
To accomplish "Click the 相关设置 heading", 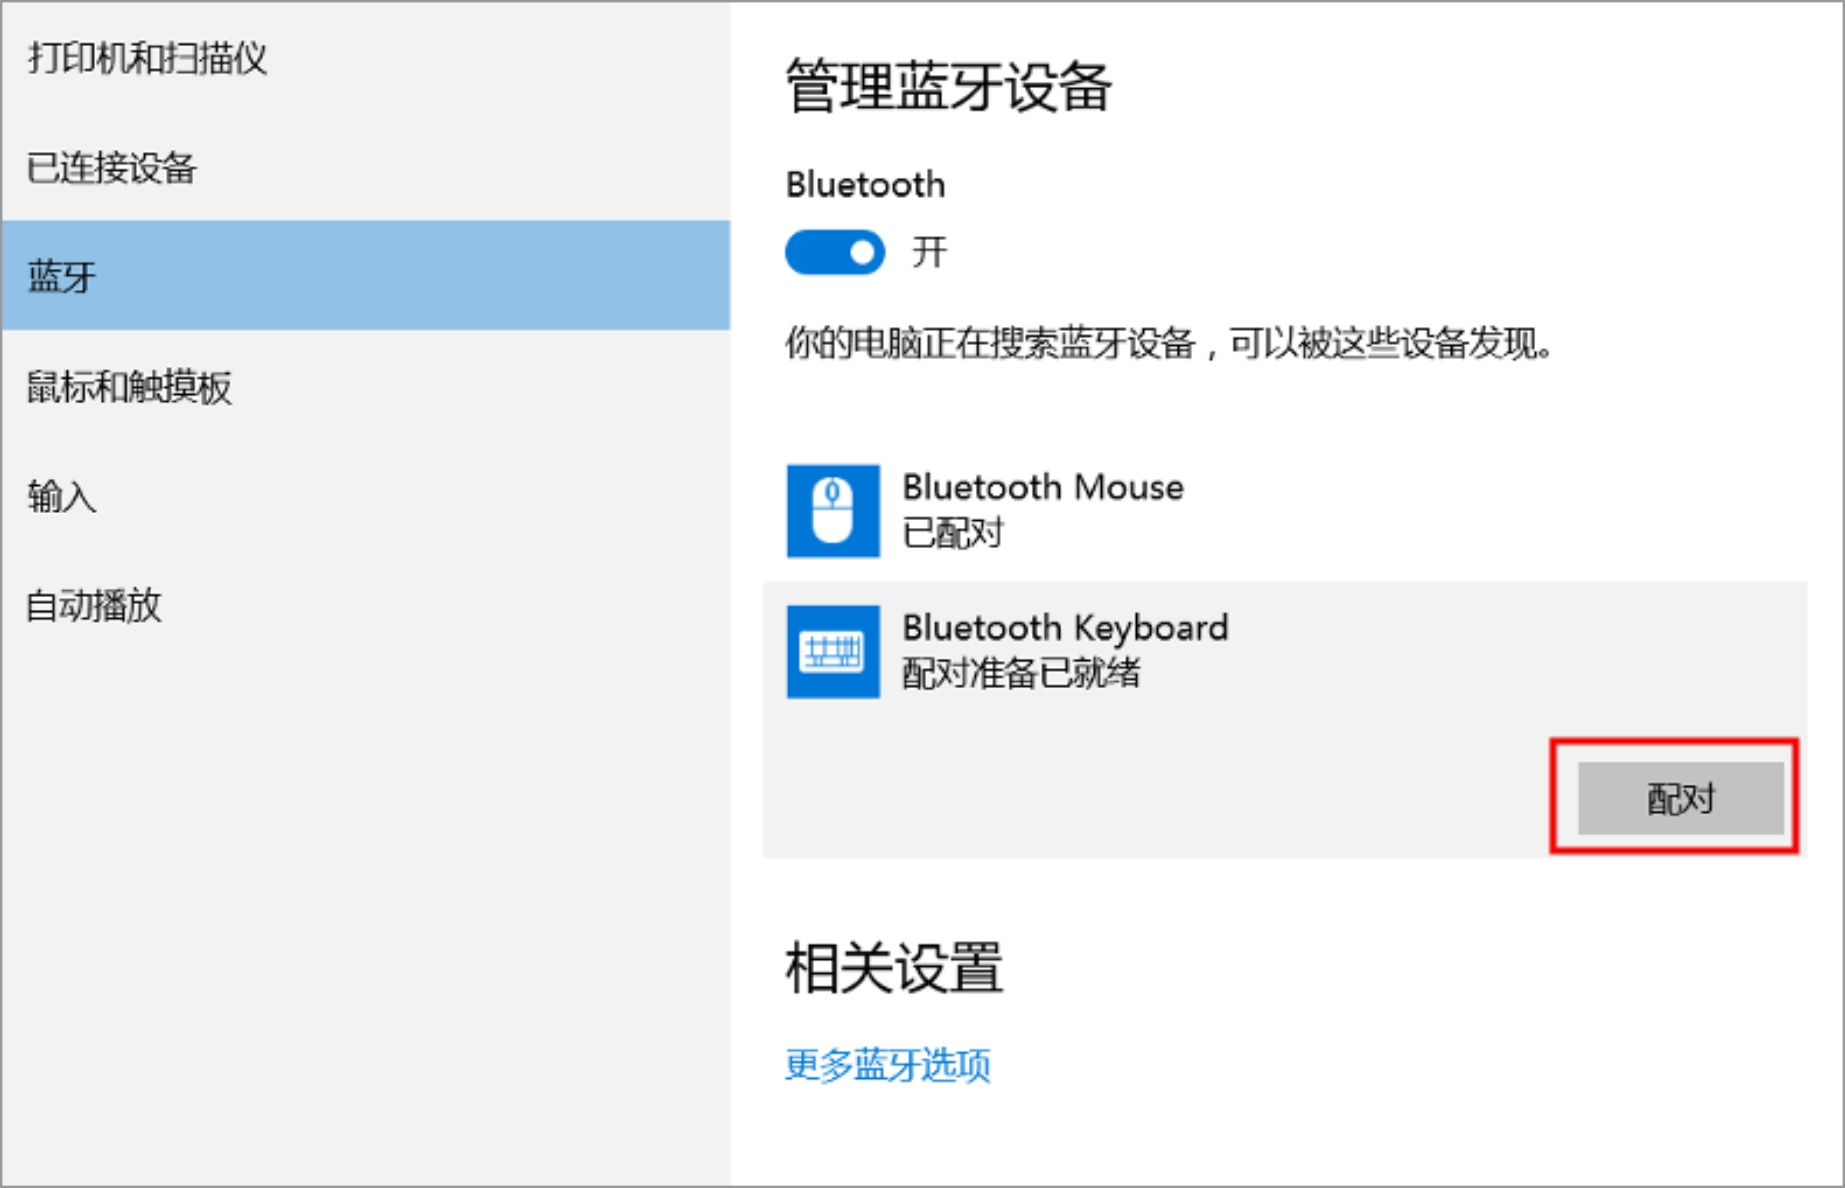I will pyautogui.click(x=893, y=965).
